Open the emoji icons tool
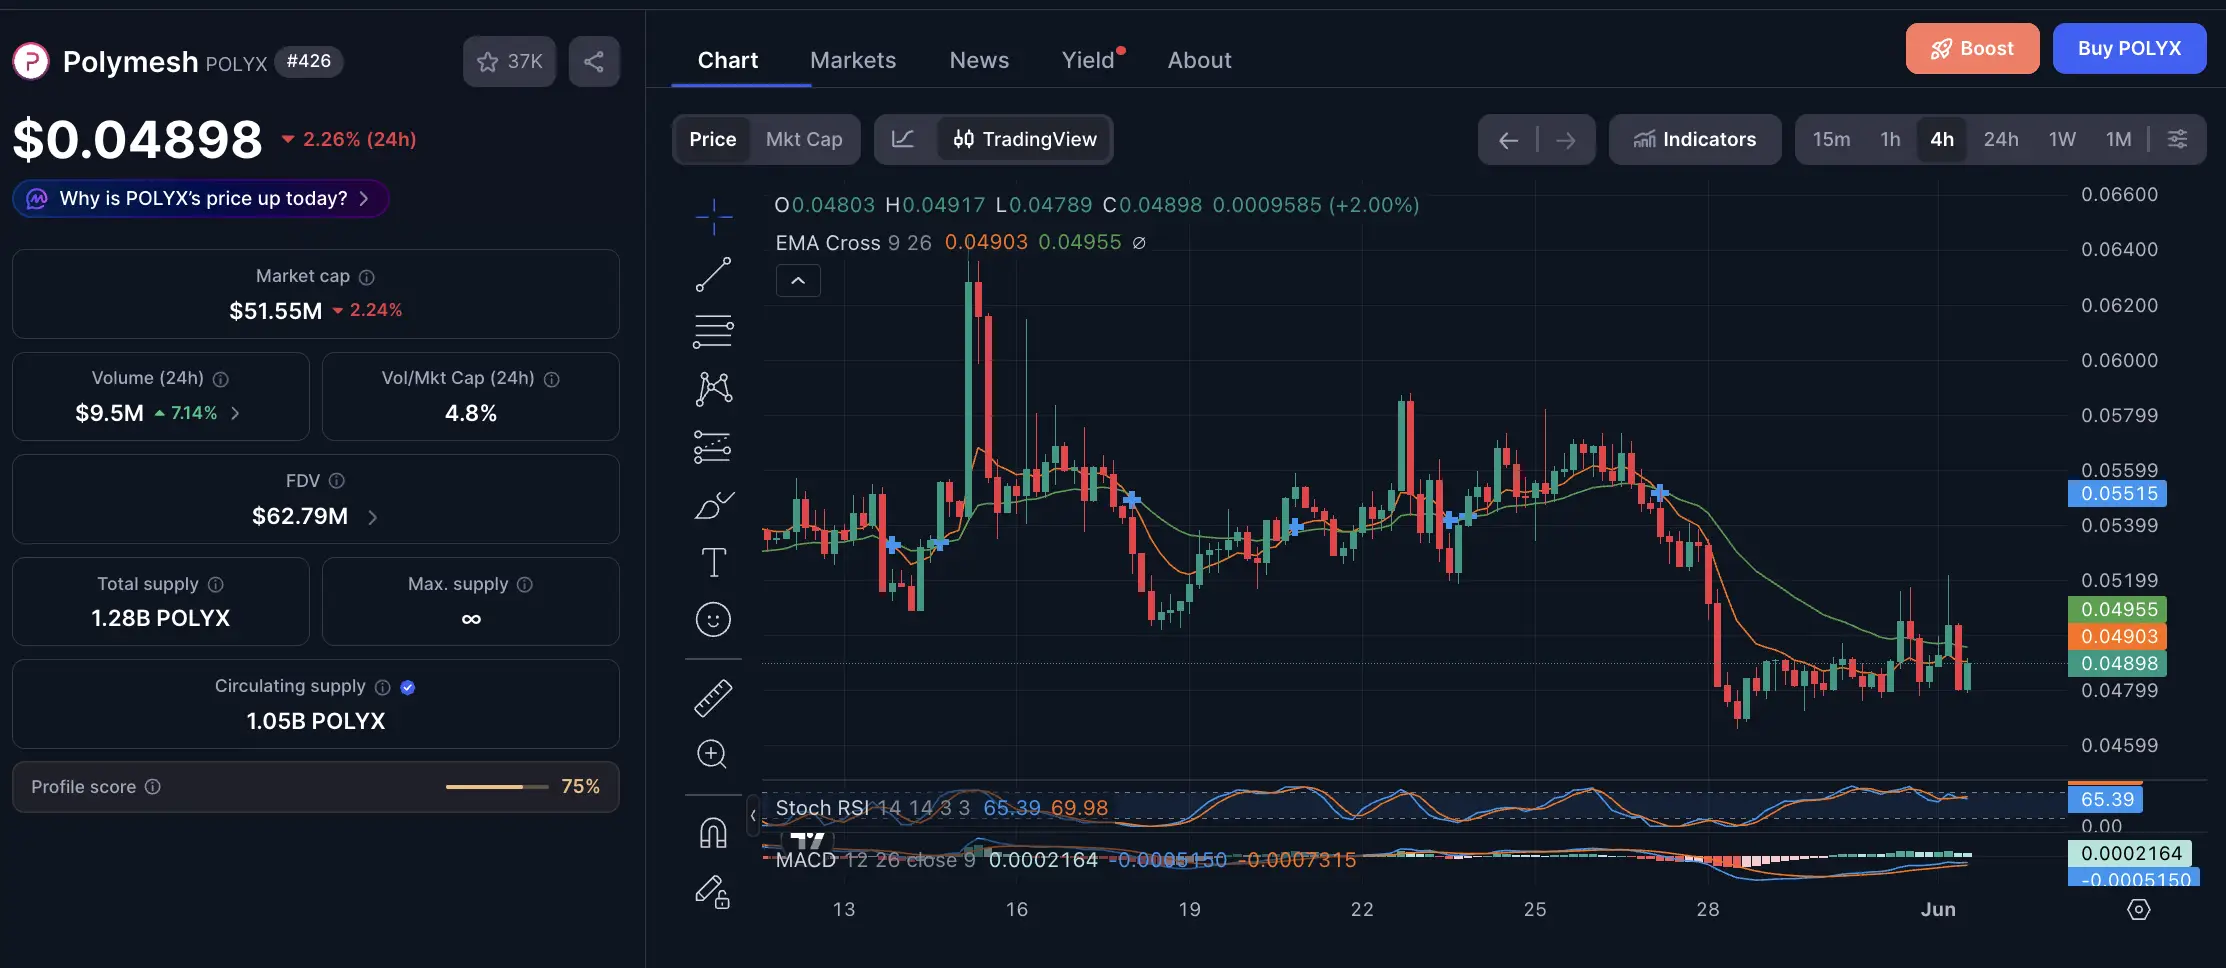 coord(713,620)
